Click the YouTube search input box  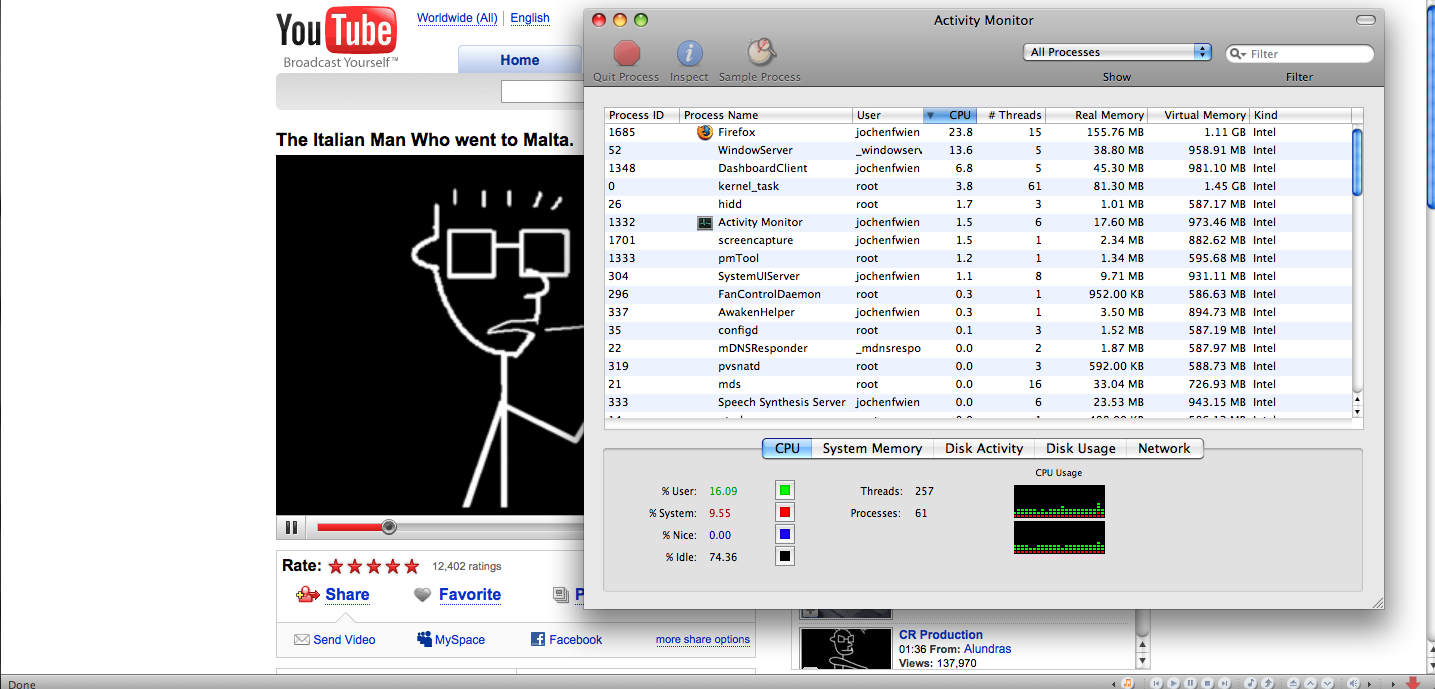541,92
